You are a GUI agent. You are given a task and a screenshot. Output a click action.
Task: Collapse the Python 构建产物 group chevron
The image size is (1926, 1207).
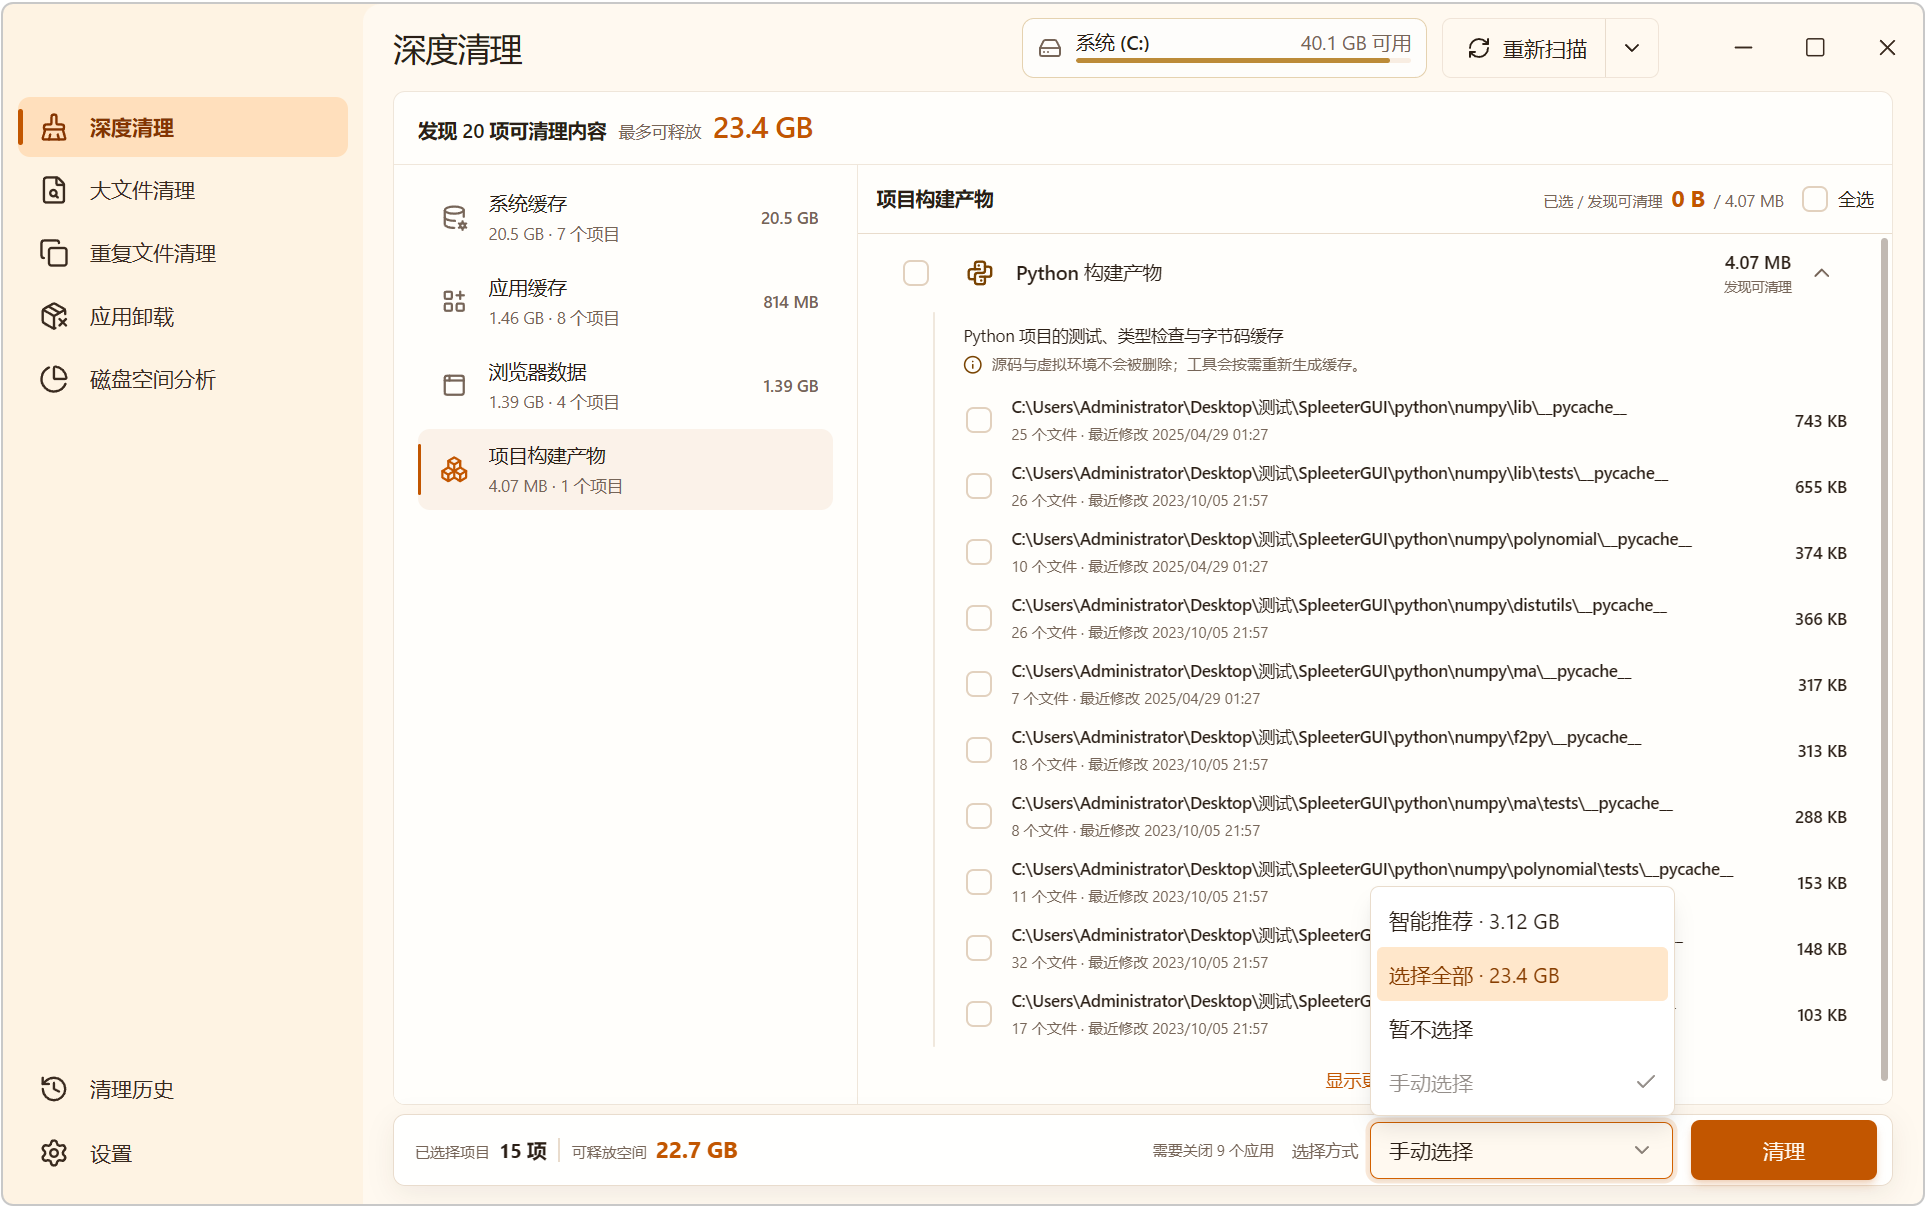1822,273
